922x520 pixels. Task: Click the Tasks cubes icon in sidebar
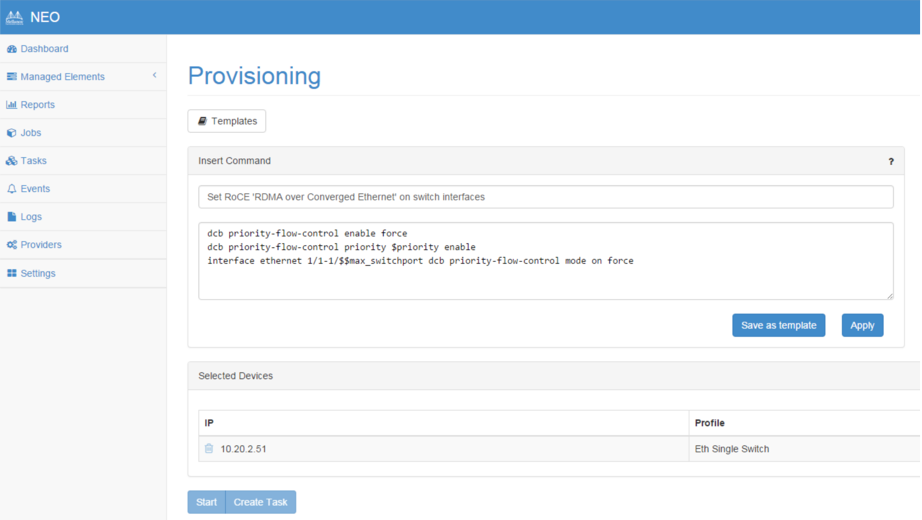point(12,161)
